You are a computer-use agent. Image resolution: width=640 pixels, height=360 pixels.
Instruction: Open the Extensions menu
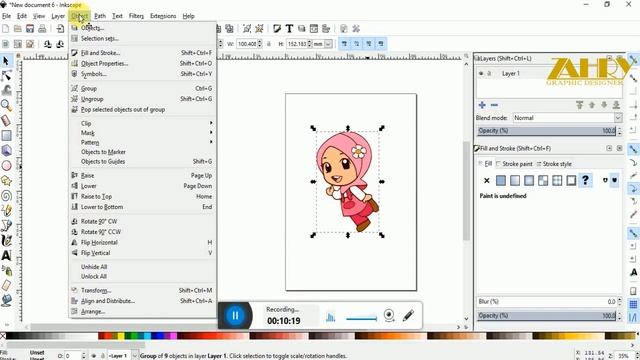point(163,16)
